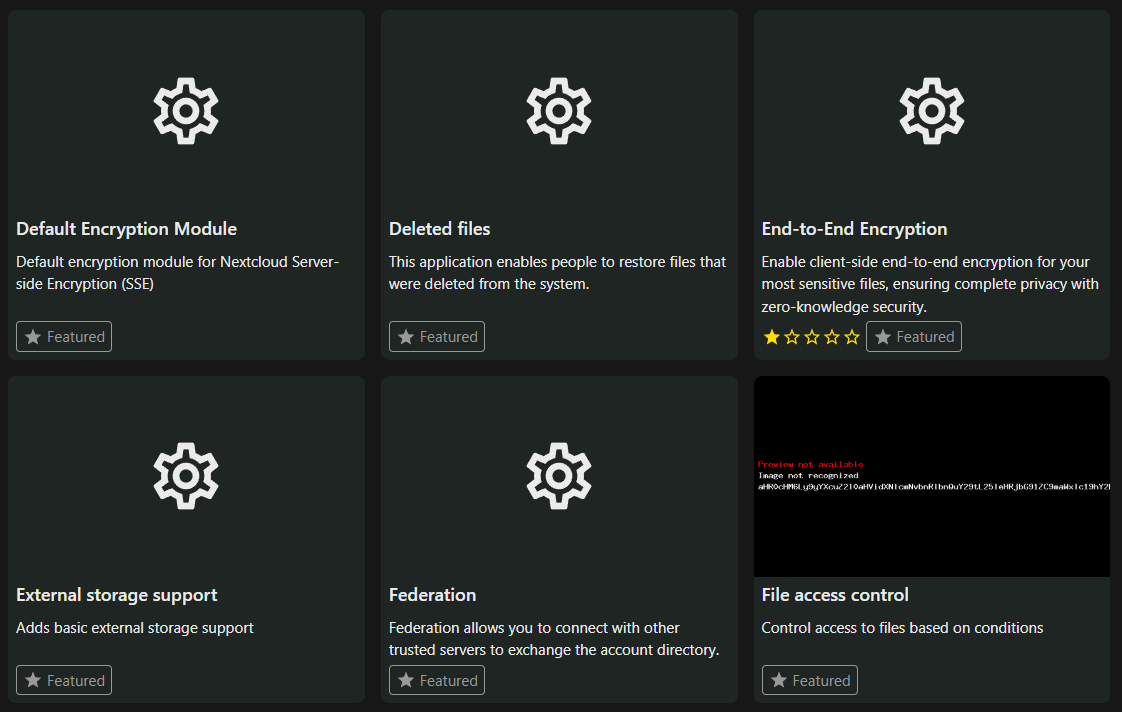Screen dimensions: 1122x712
Task: Click "Federation allows you to connect" description
Action: (x=554, y=638)
